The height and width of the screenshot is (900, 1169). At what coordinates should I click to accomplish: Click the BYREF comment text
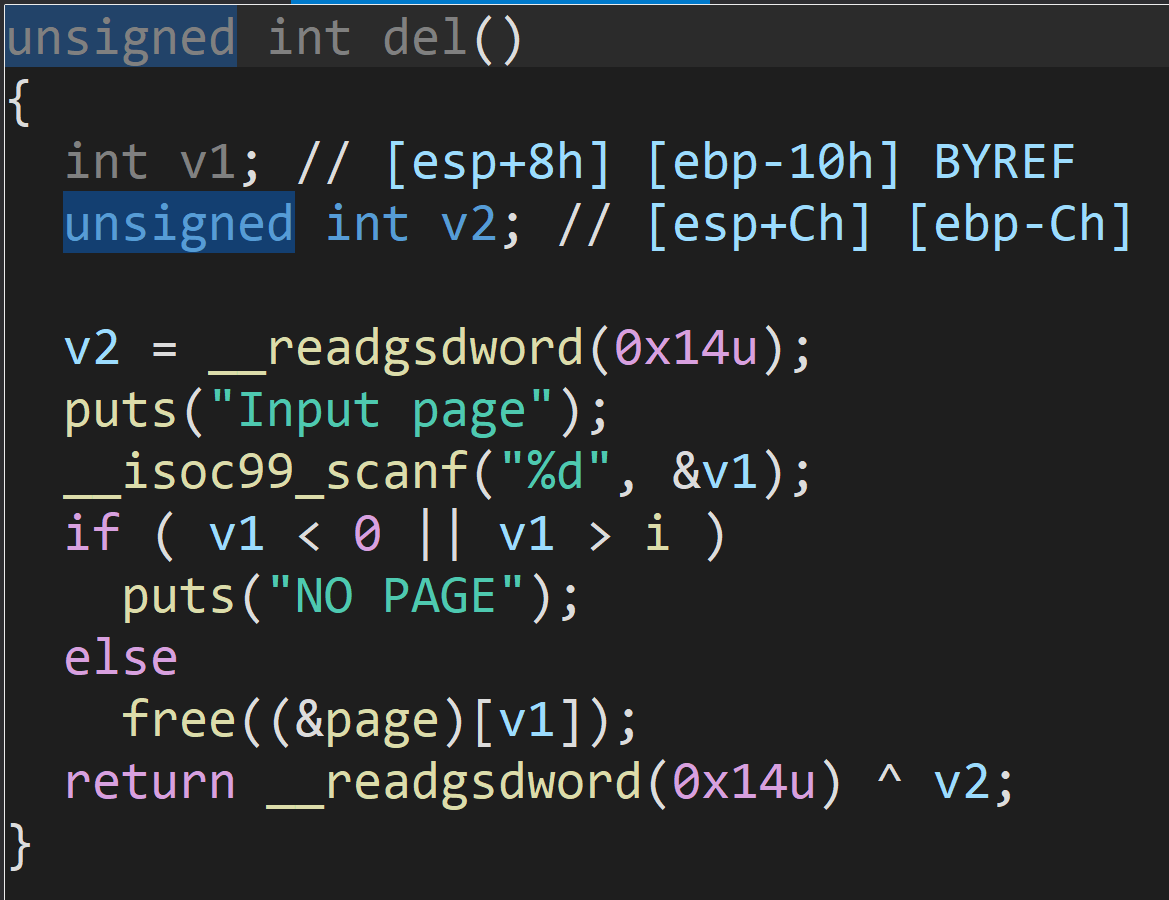pos(1004,162)
